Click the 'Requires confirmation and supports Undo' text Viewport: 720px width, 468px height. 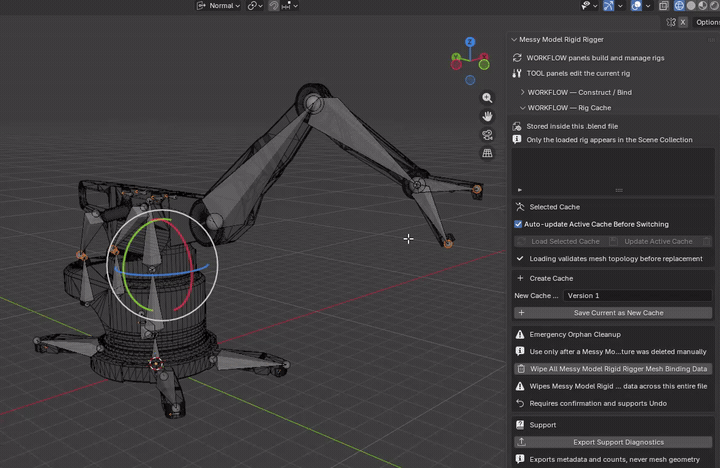(598, 403)
